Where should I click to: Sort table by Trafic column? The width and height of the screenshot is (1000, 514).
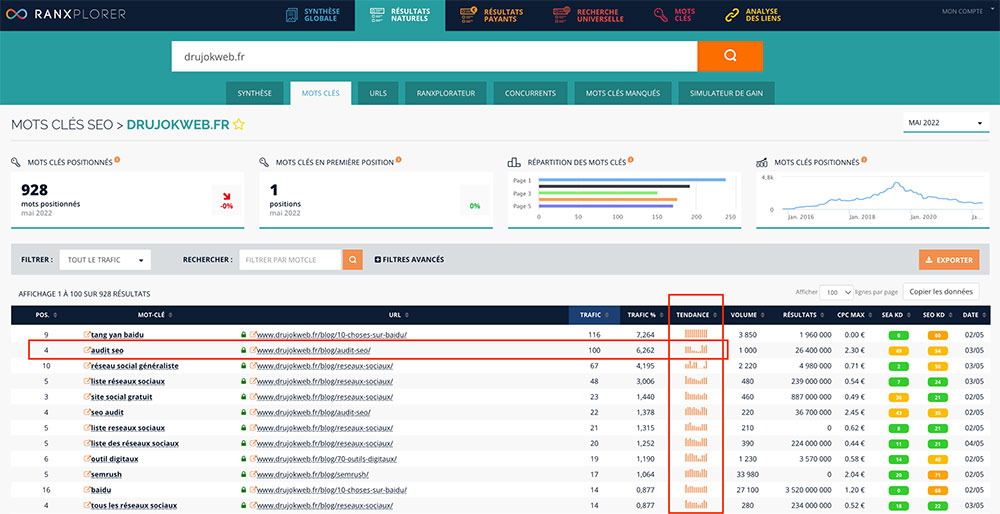[594, 314]
